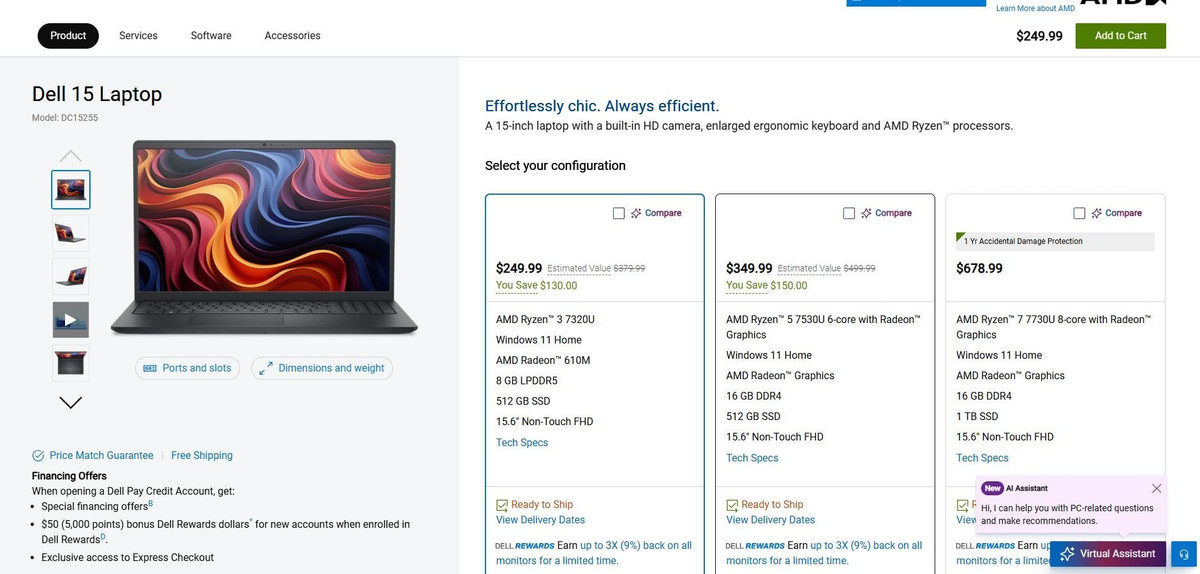Check Compare for the $249.99 configuration
The width and height of the screenshot is (1200, 574).
[619, 213]
